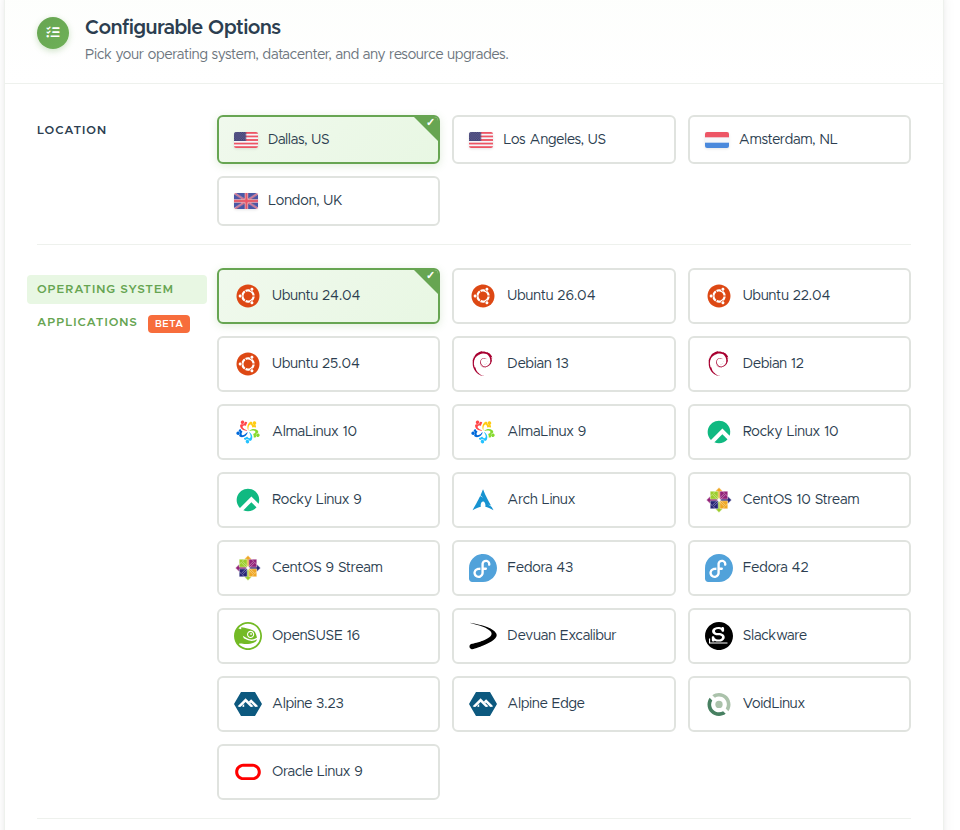The height and width of the screenshot is (830, 960).
Task: Click the Netherlands flag icon beside Amsterdam
Action: [x=716, y=140]
